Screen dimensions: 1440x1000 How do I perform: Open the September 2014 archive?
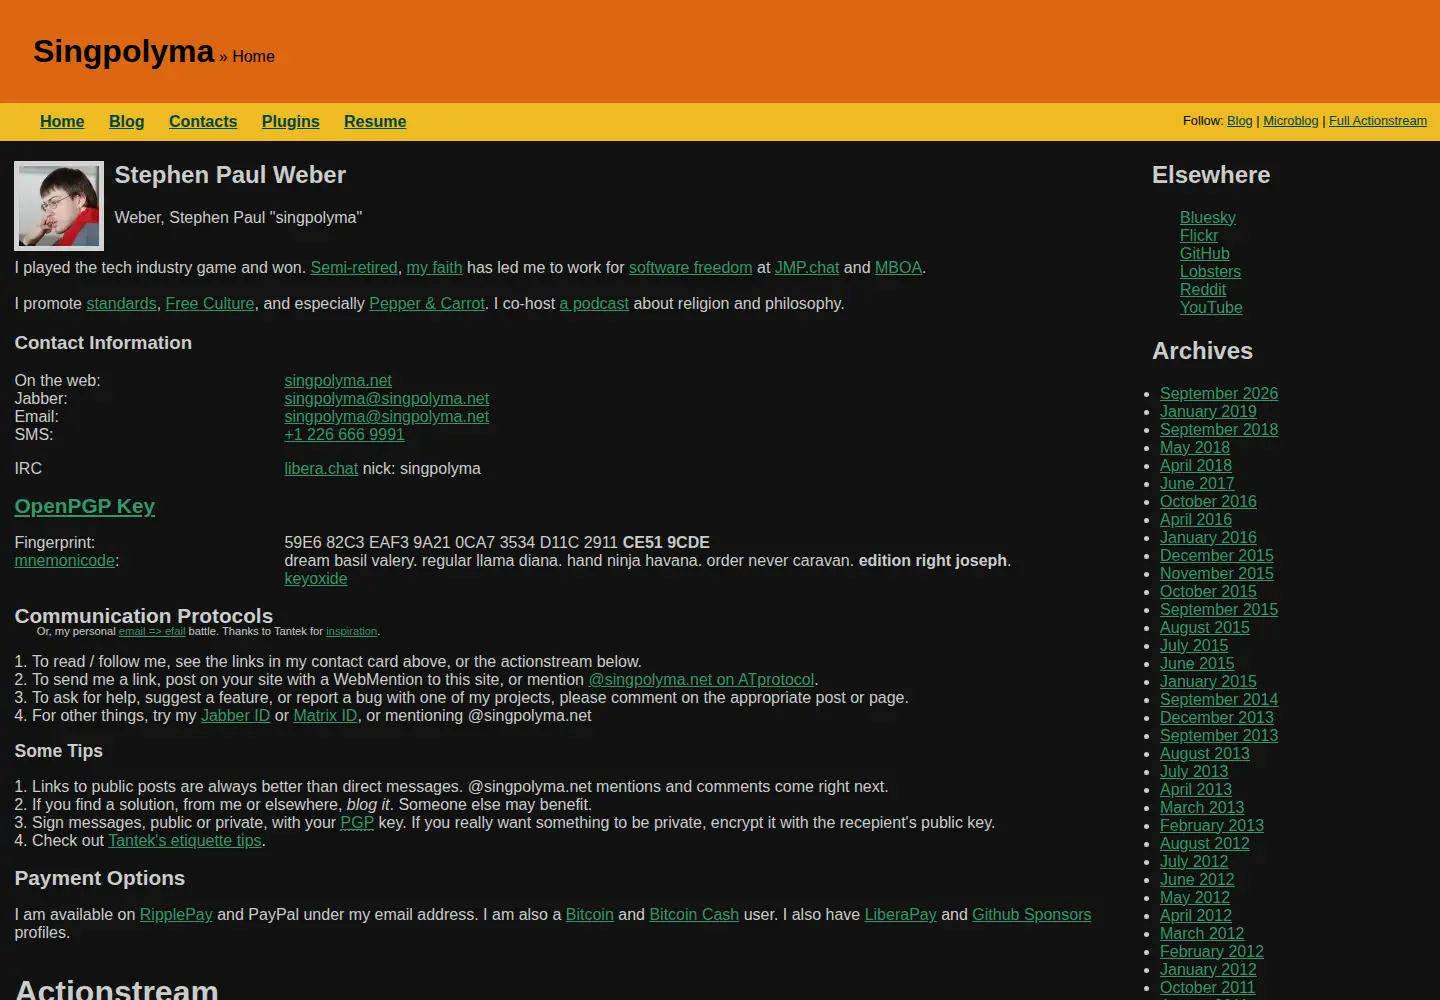pyautogui.click(x=1219, y=700)
